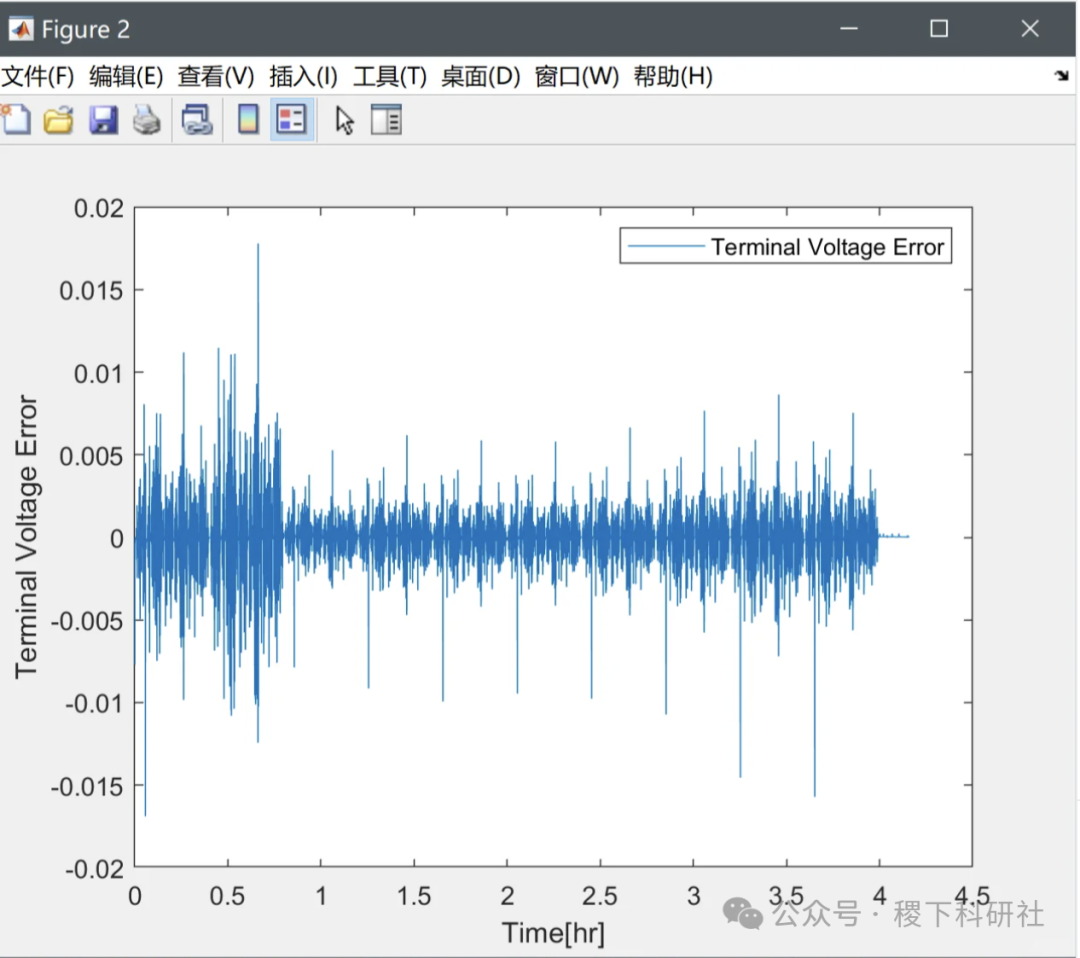
Task: Open the 窗口(W) menu
Action: coord(577,76)
